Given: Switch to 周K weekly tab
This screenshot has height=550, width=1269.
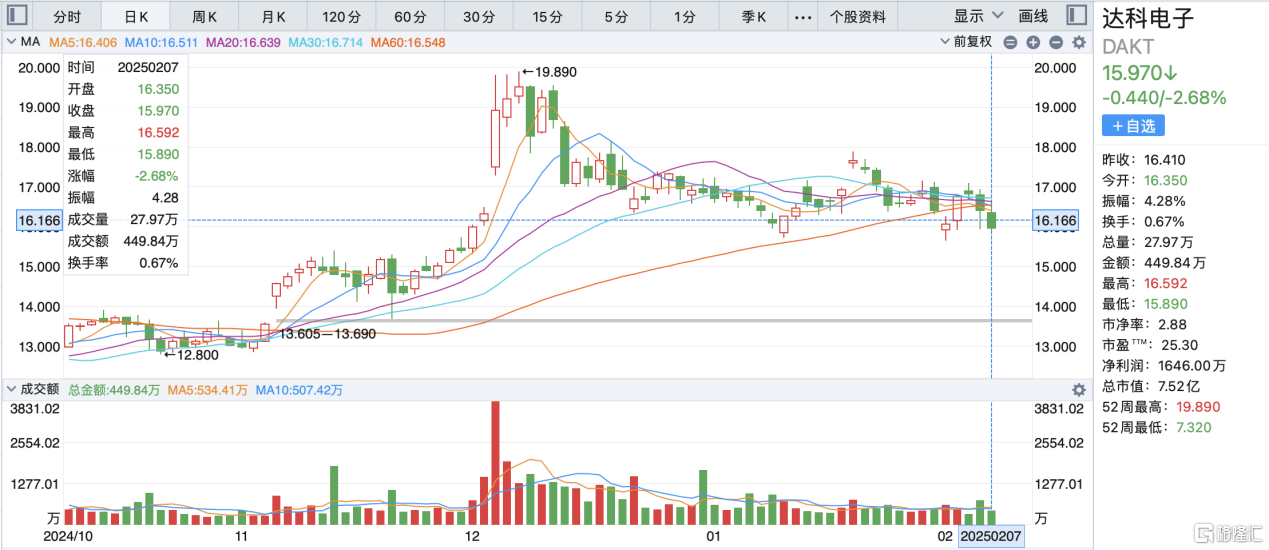Looking at the screenshot, I should pyautogui.click(x=205, y=16).
